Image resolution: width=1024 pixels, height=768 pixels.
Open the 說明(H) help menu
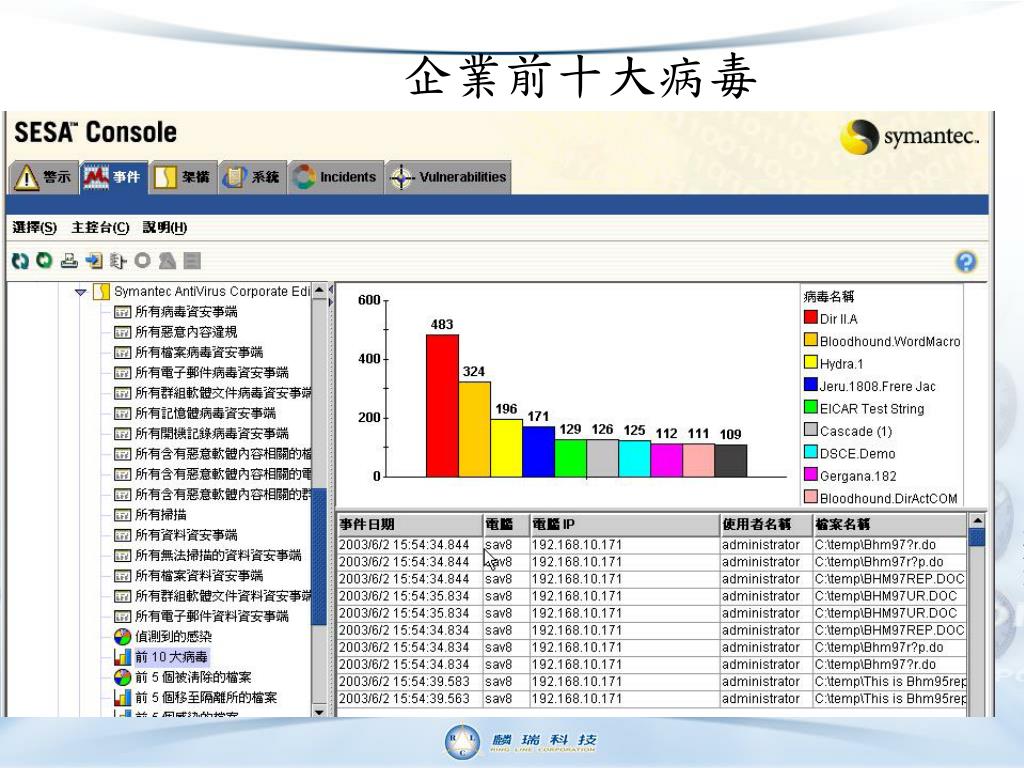[x=165, y=227]
